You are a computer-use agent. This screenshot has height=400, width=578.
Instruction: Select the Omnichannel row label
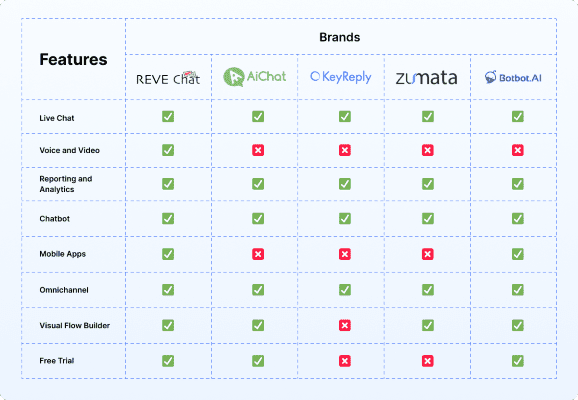[x=64, y=290]
